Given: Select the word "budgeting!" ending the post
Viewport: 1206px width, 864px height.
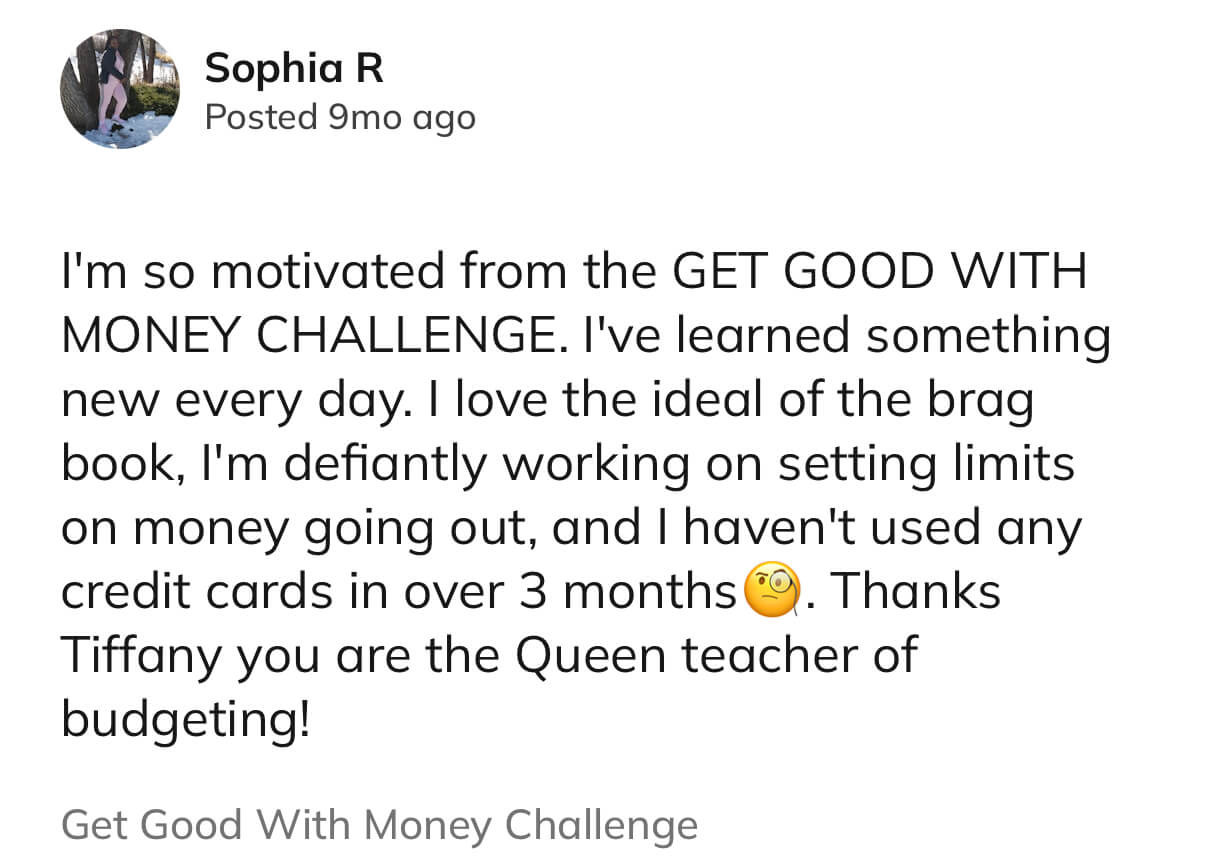Looking at the screenshot, I should tap(187, 720).
